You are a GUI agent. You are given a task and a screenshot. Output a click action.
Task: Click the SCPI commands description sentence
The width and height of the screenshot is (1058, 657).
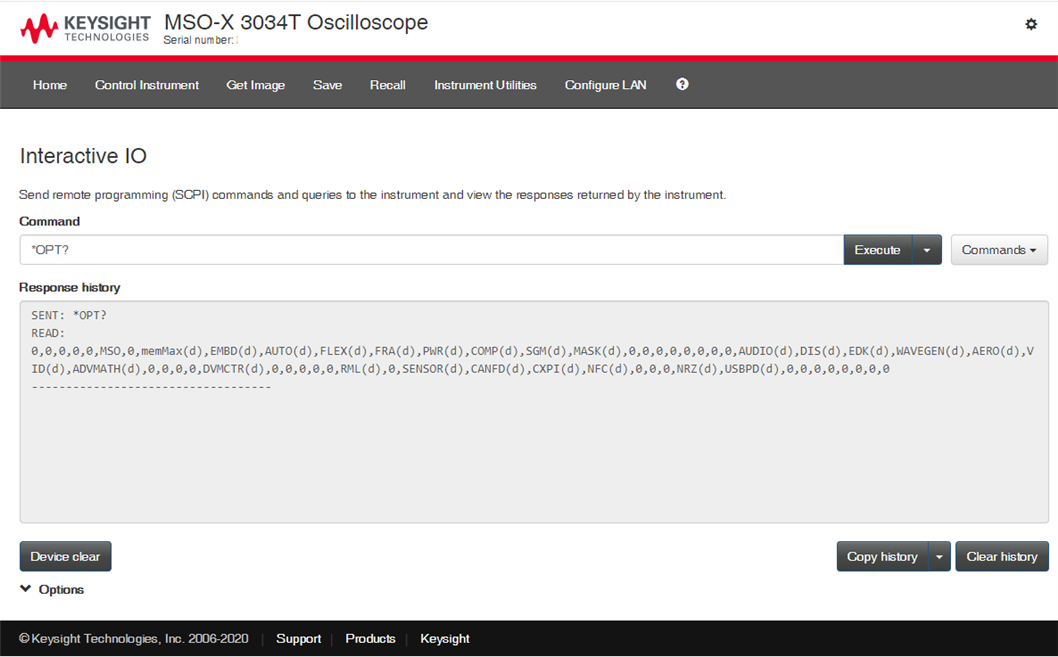[x=372, y=195]
